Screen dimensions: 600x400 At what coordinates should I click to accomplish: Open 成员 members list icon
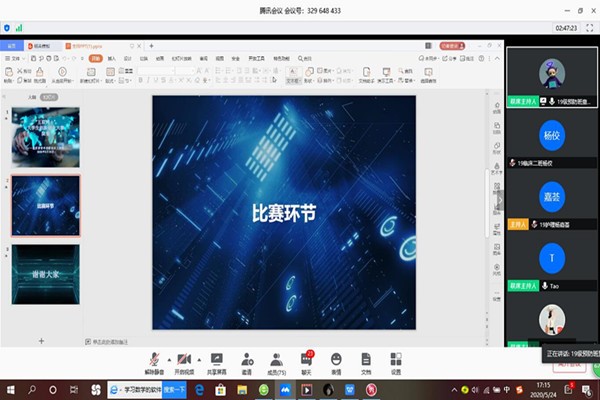pos(276,361)
